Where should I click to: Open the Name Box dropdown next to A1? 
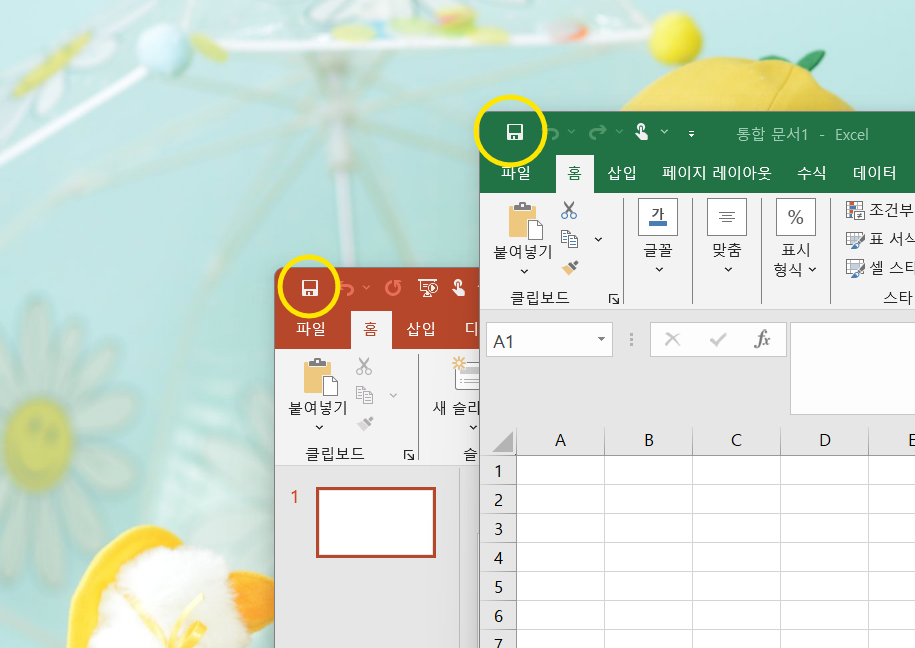coord(601,340)
